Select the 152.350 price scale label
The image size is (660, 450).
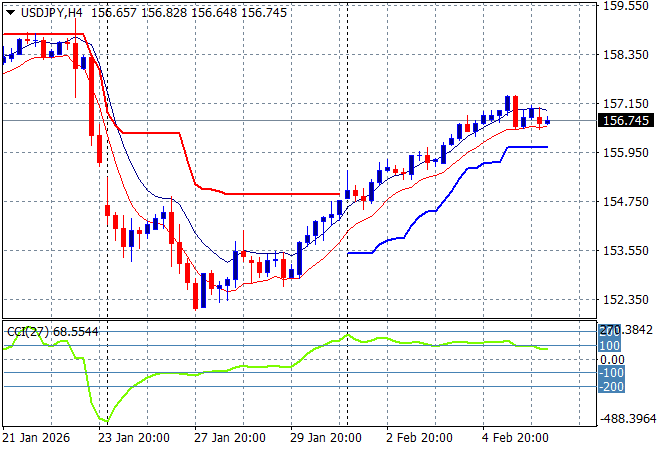(x=626, y=300)
